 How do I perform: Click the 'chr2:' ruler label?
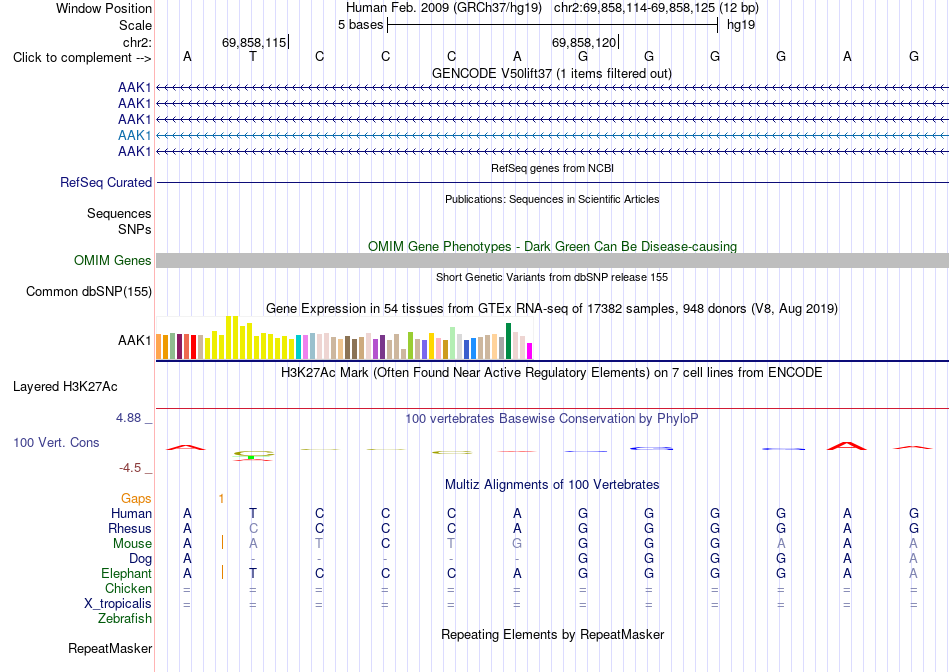[137, 42]
